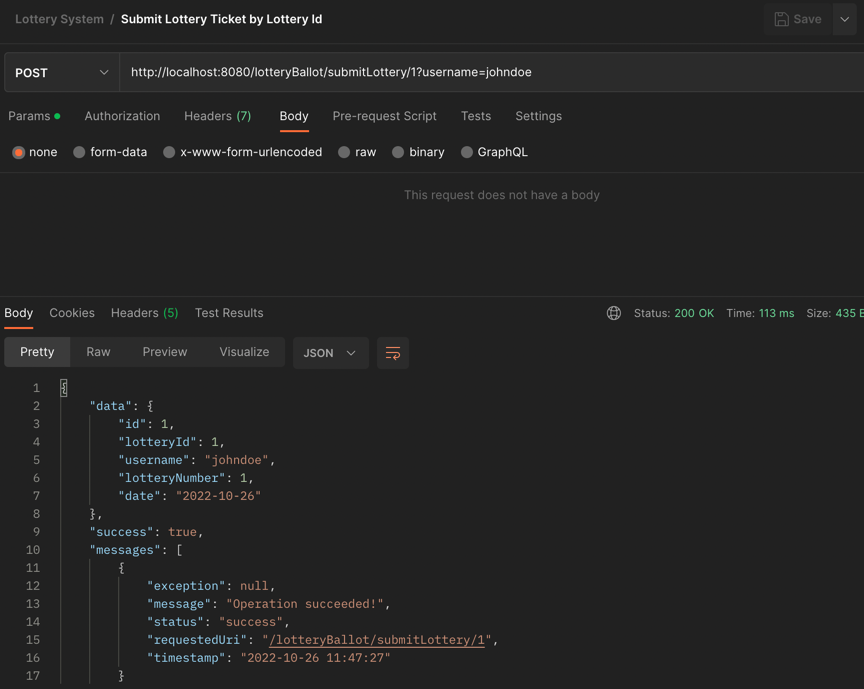Switch response view to Raw
This screenshot has height=689, width=864.
98,352
